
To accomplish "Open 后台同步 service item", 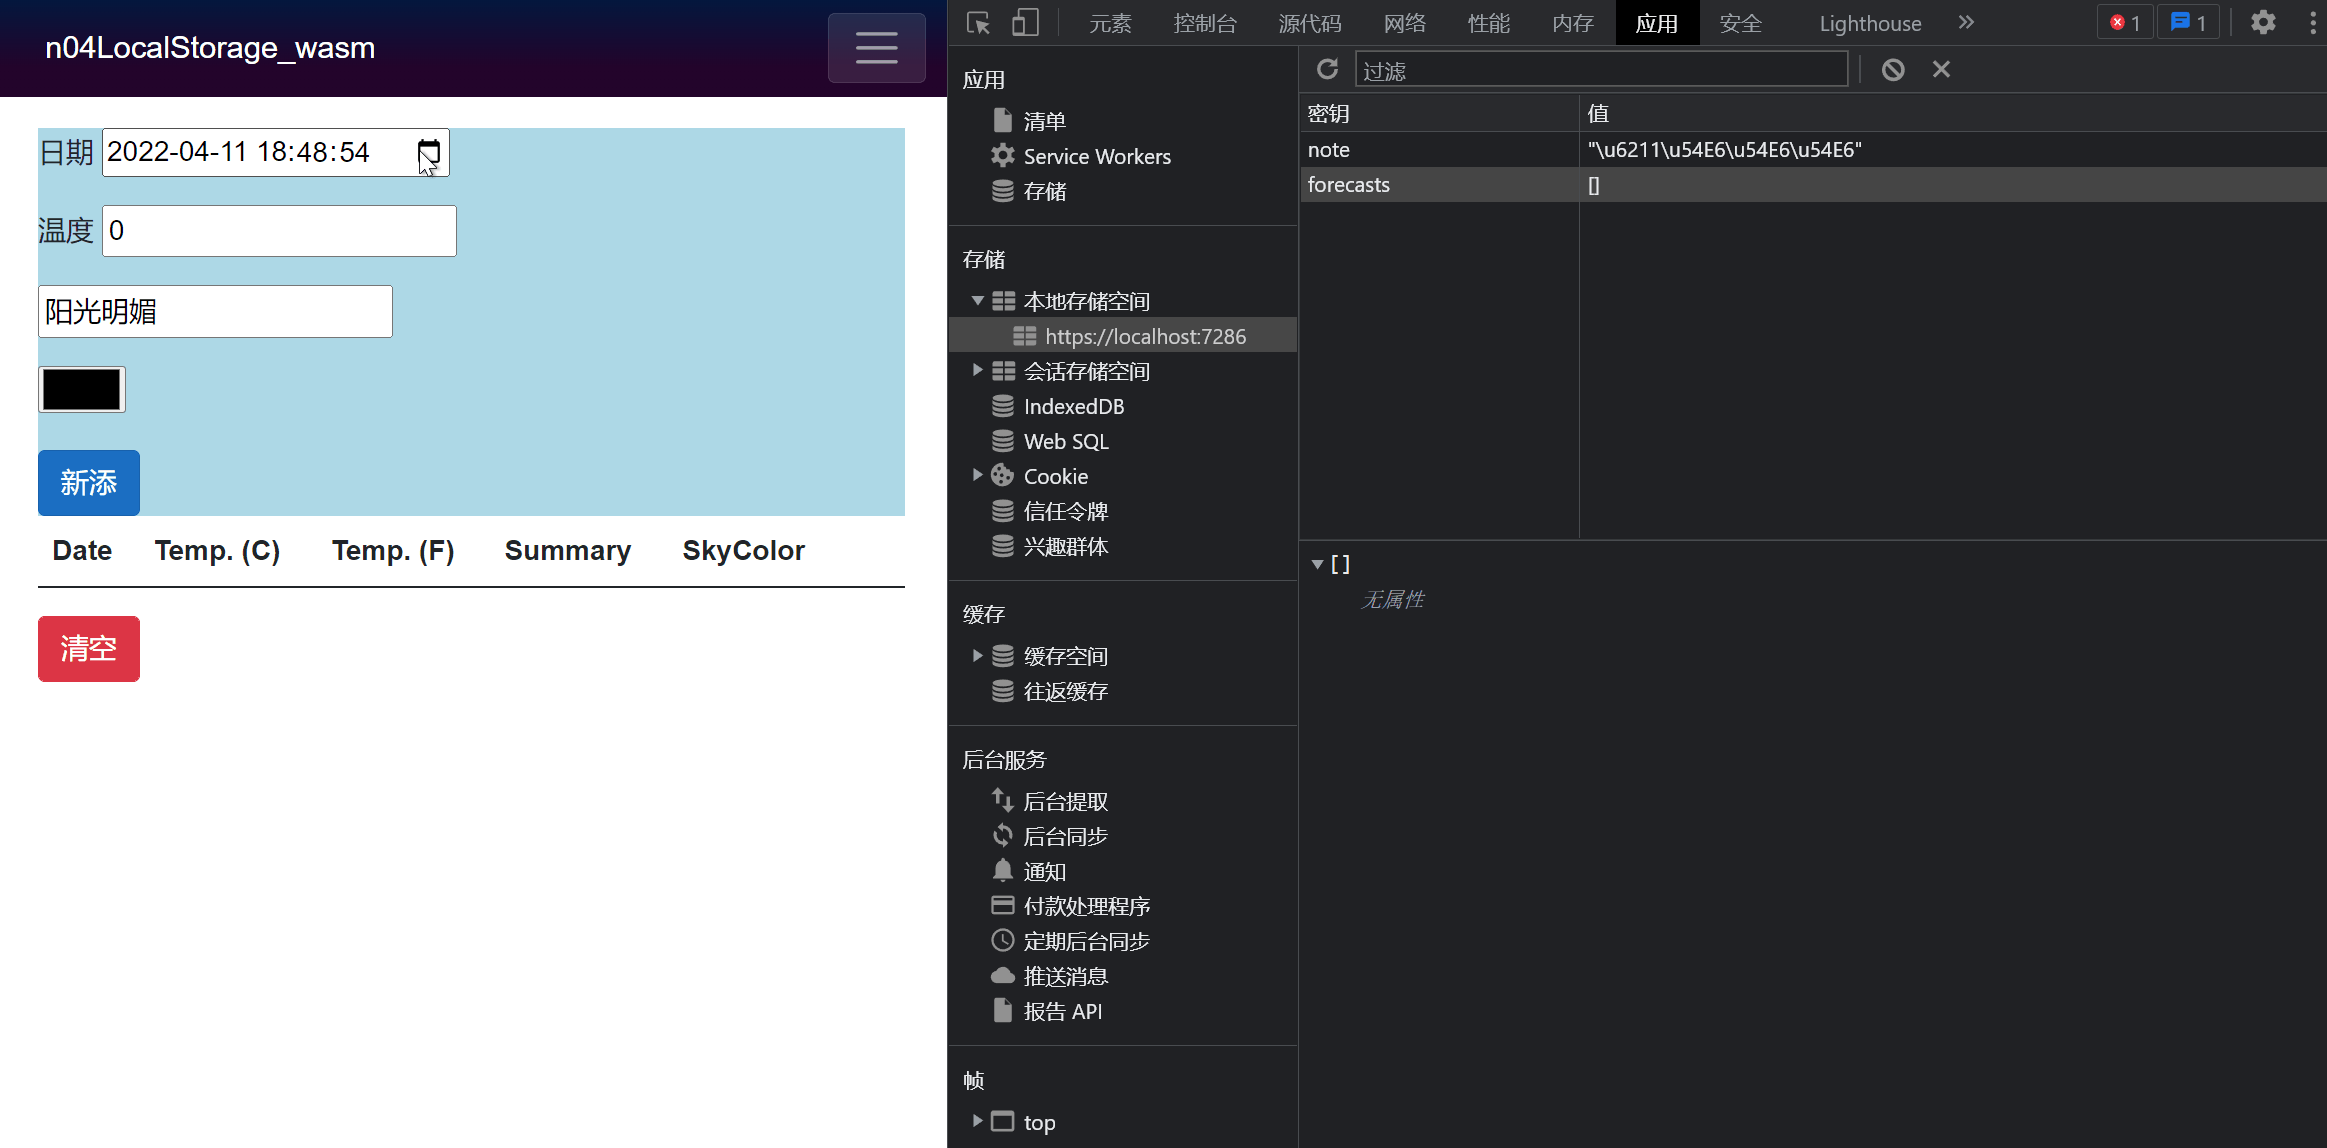I will point(1065,836).
